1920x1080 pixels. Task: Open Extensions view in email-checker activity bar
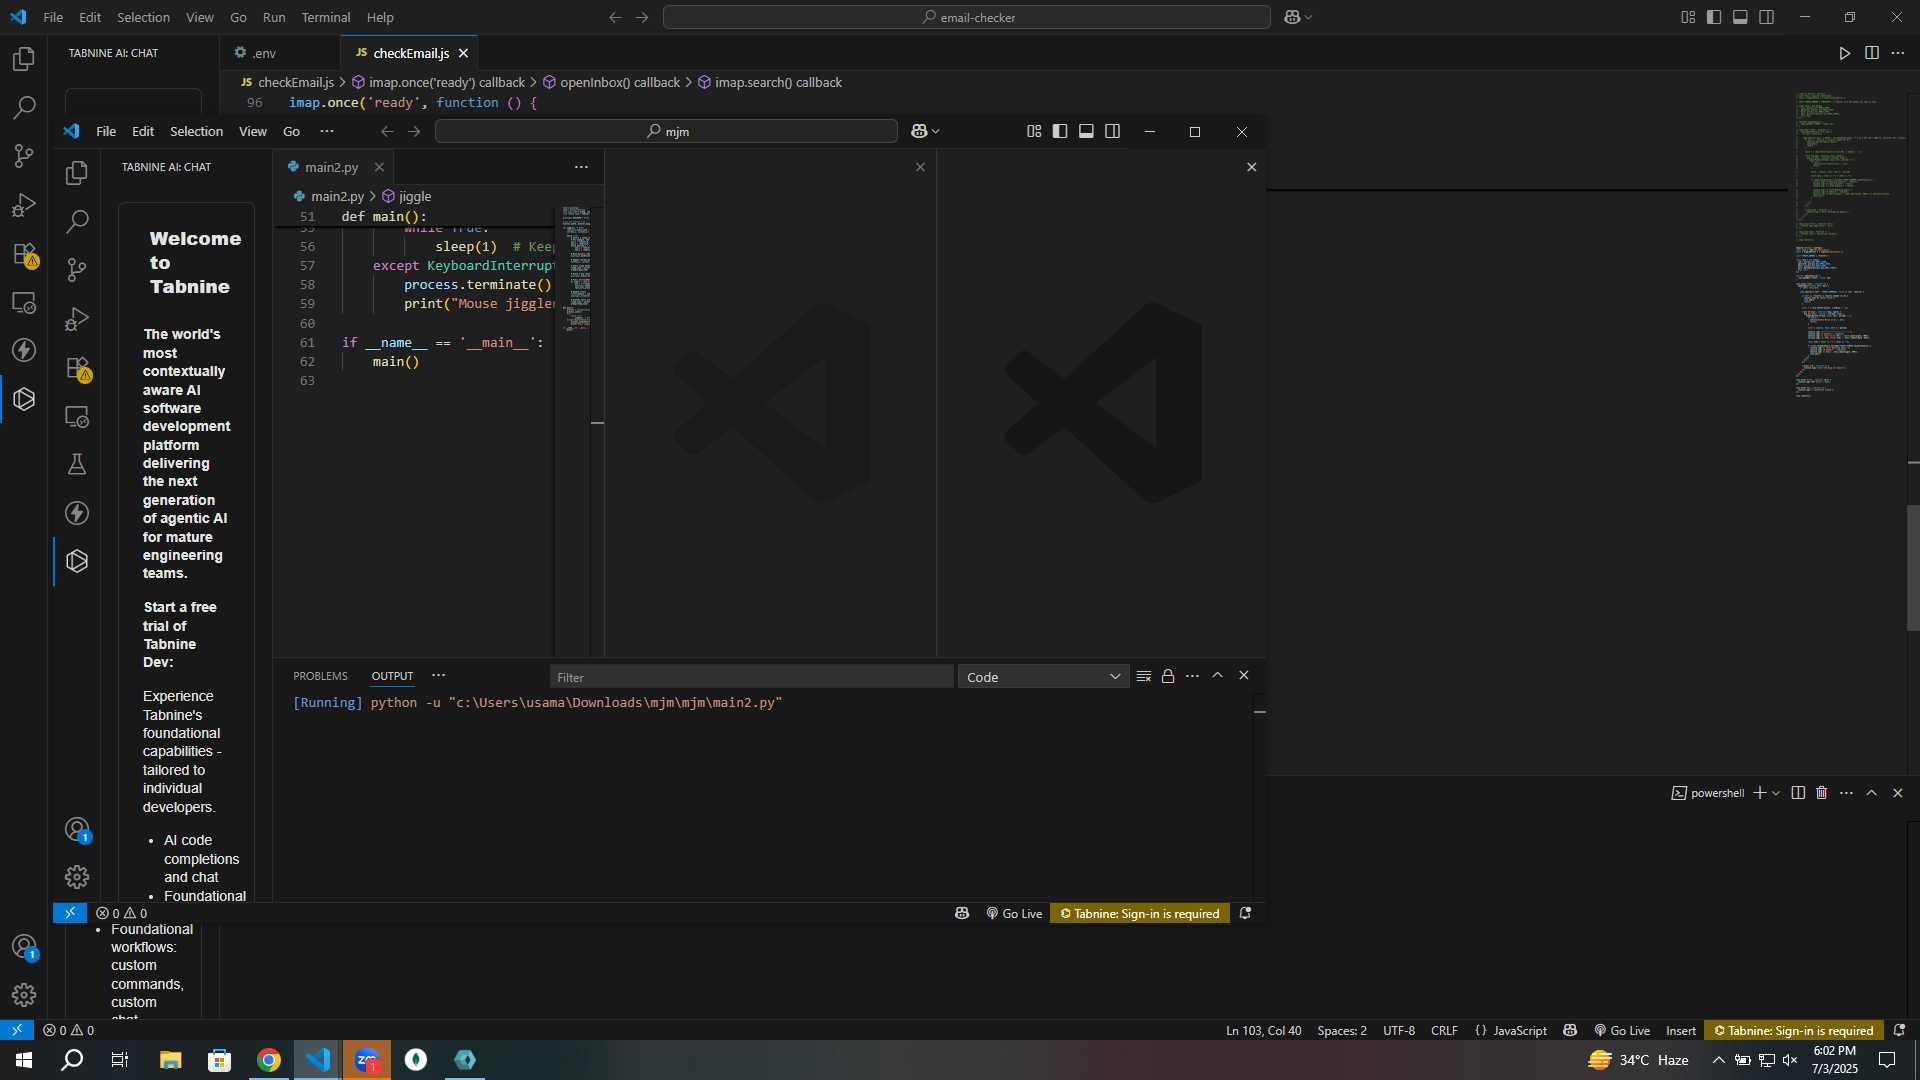tap(24, 254)
